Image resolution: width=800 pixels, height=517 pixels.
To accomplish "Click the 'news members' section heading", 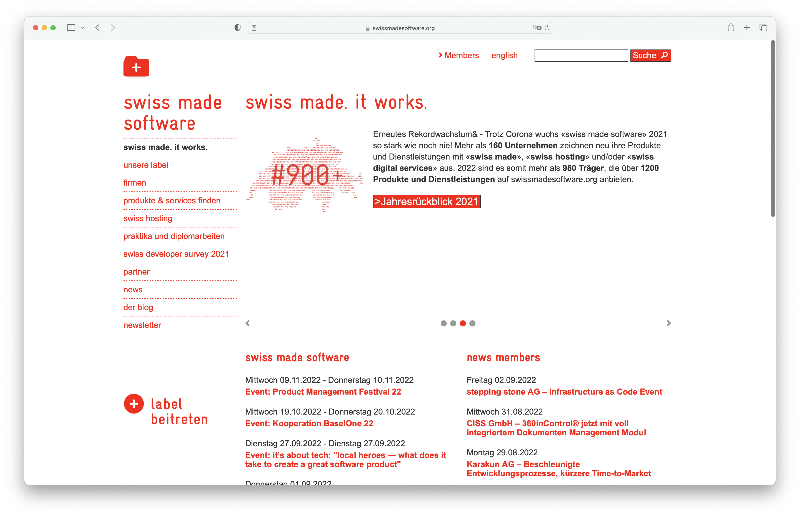I will pos(503,357).
